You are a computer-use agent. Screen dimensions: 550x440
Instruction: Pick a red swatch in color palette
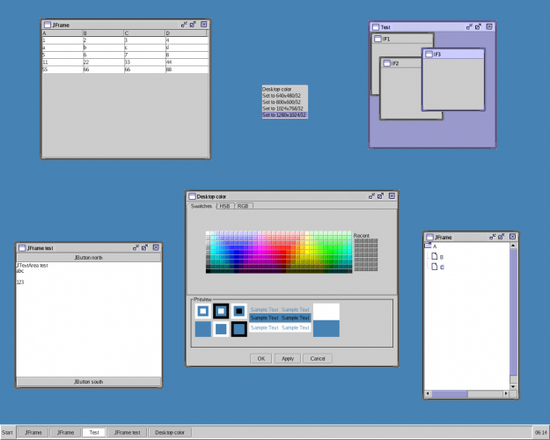click(x=283, y=252)
